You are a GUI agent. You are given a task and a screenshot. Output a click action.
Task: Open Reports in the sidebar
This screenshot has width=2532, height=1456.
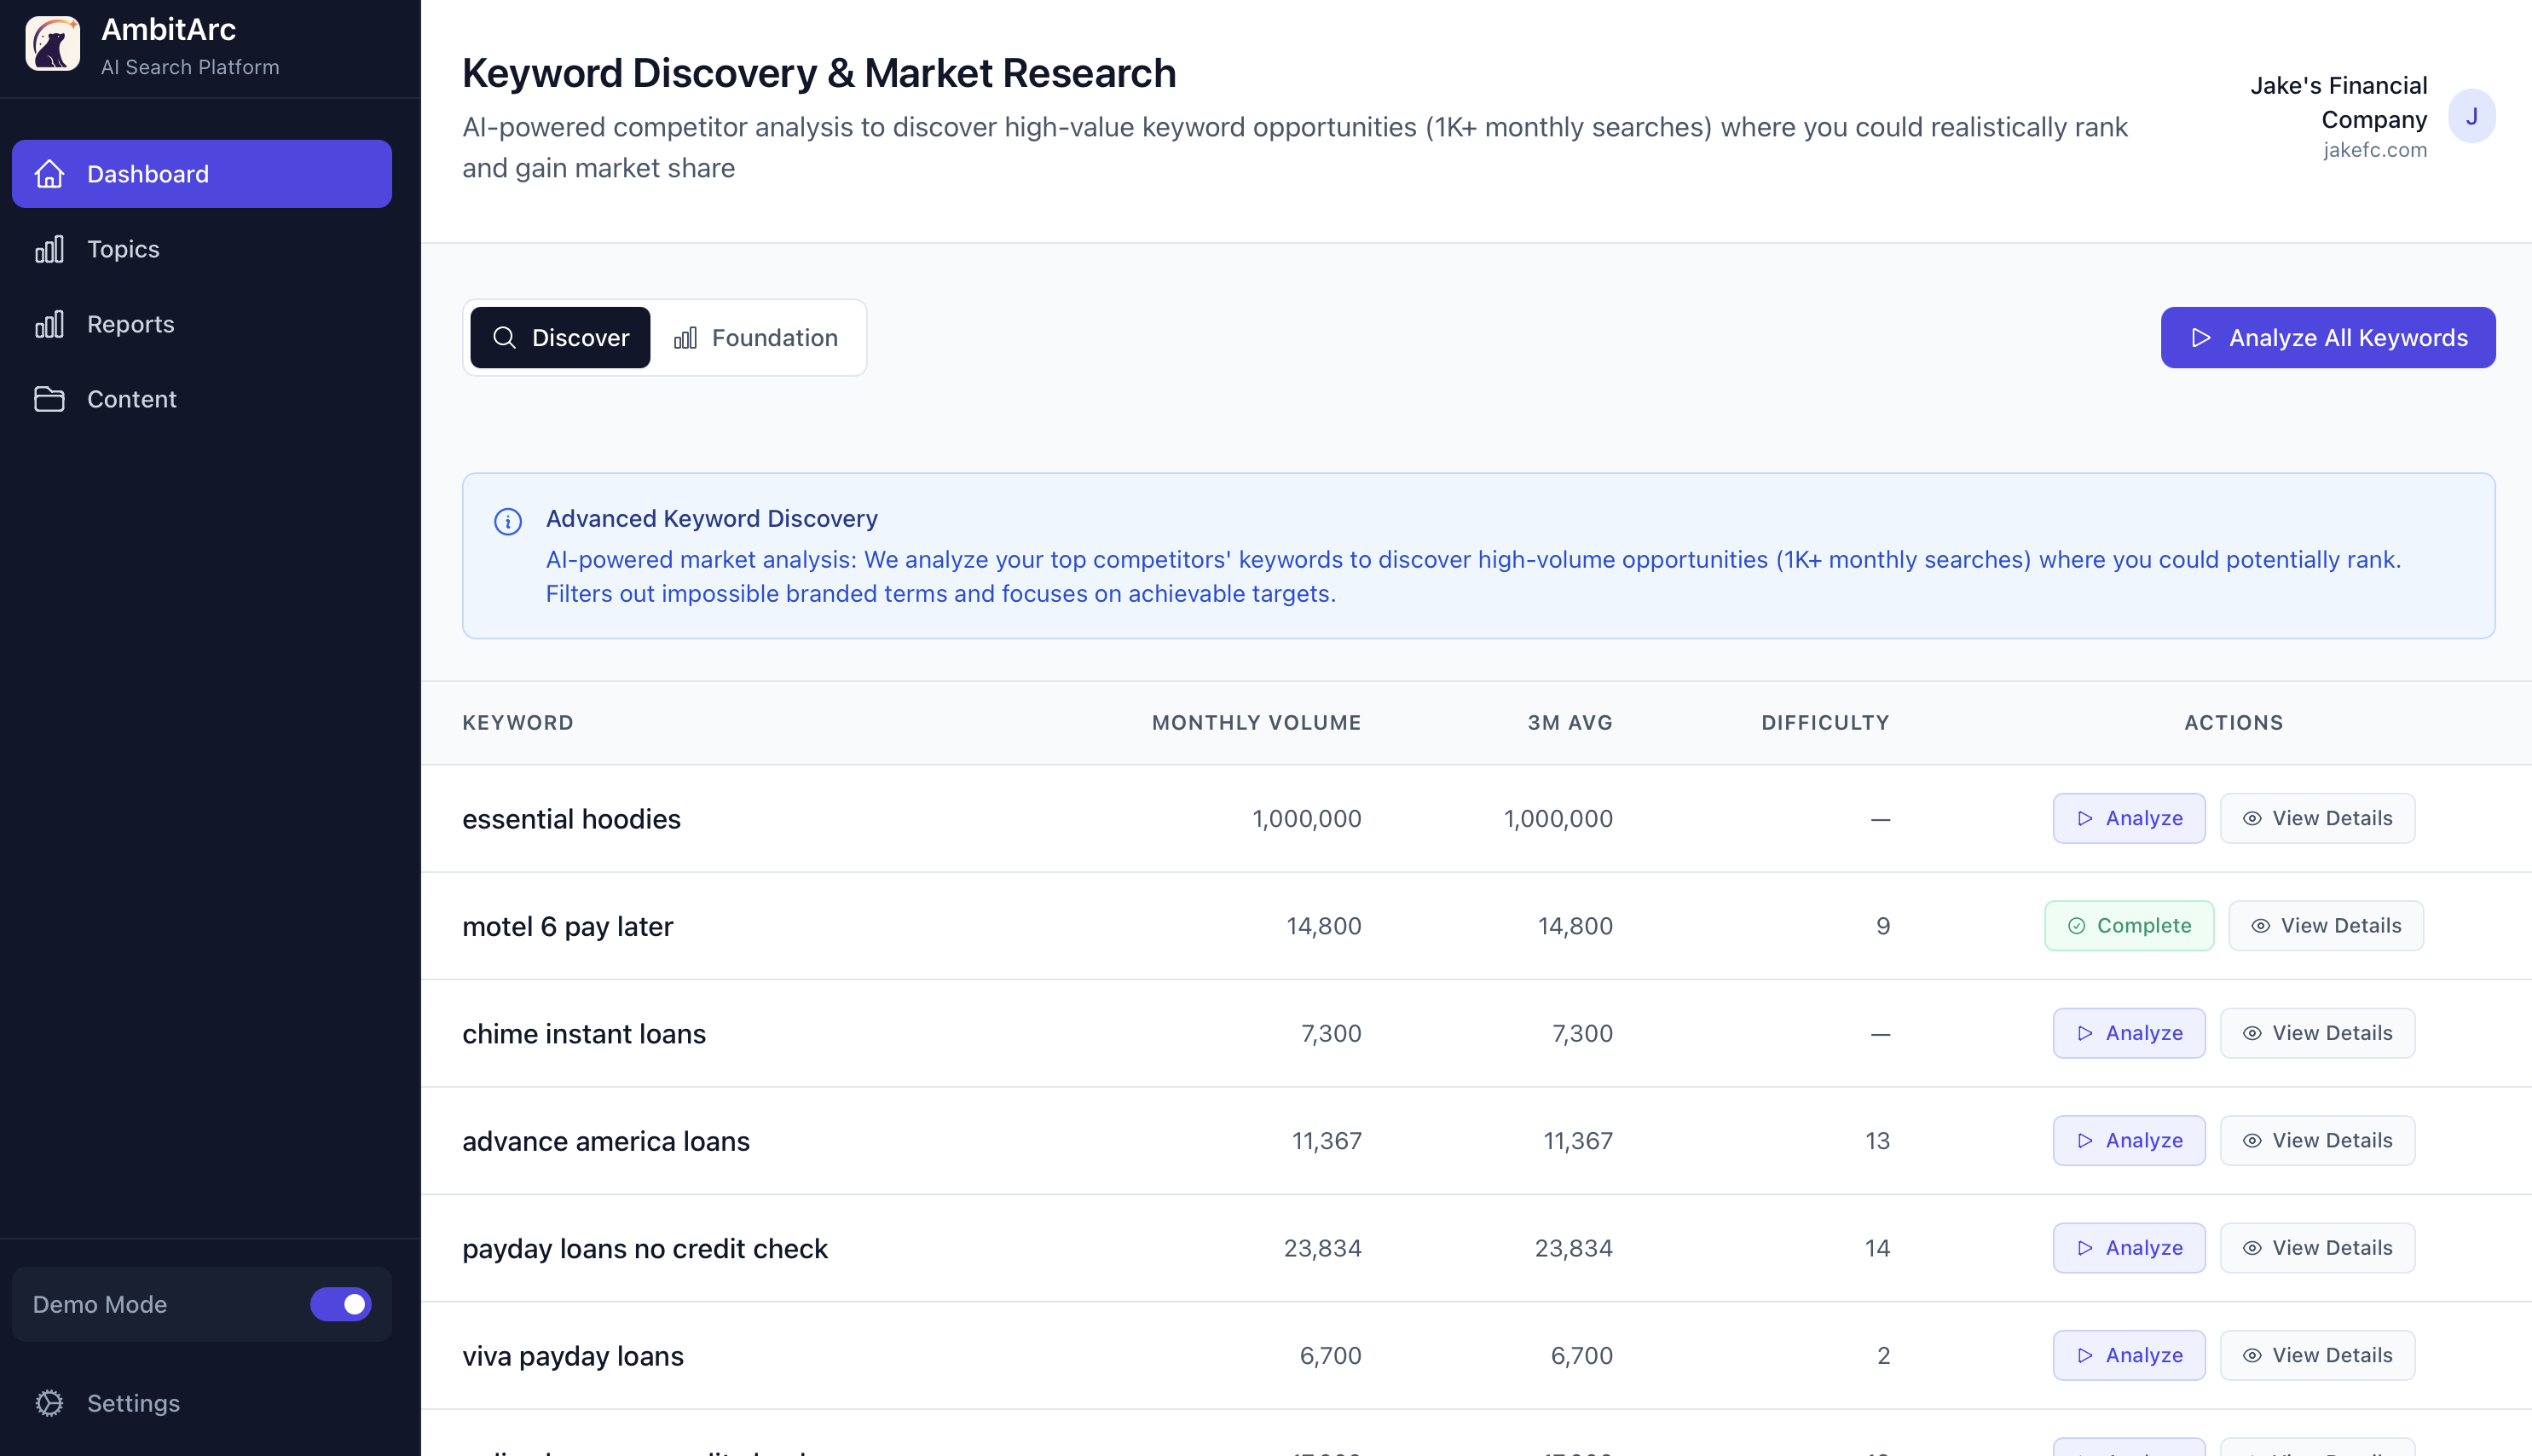tap(202, 324)
